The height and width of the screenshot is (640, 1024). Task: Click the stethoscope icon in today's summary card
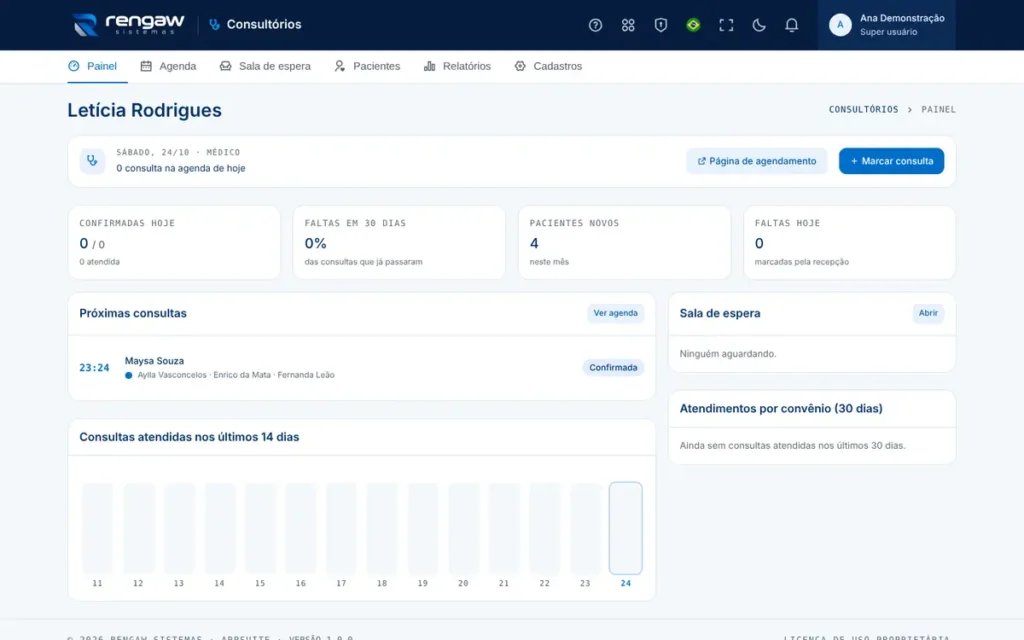pyautogui.click(x=92, y=161)
